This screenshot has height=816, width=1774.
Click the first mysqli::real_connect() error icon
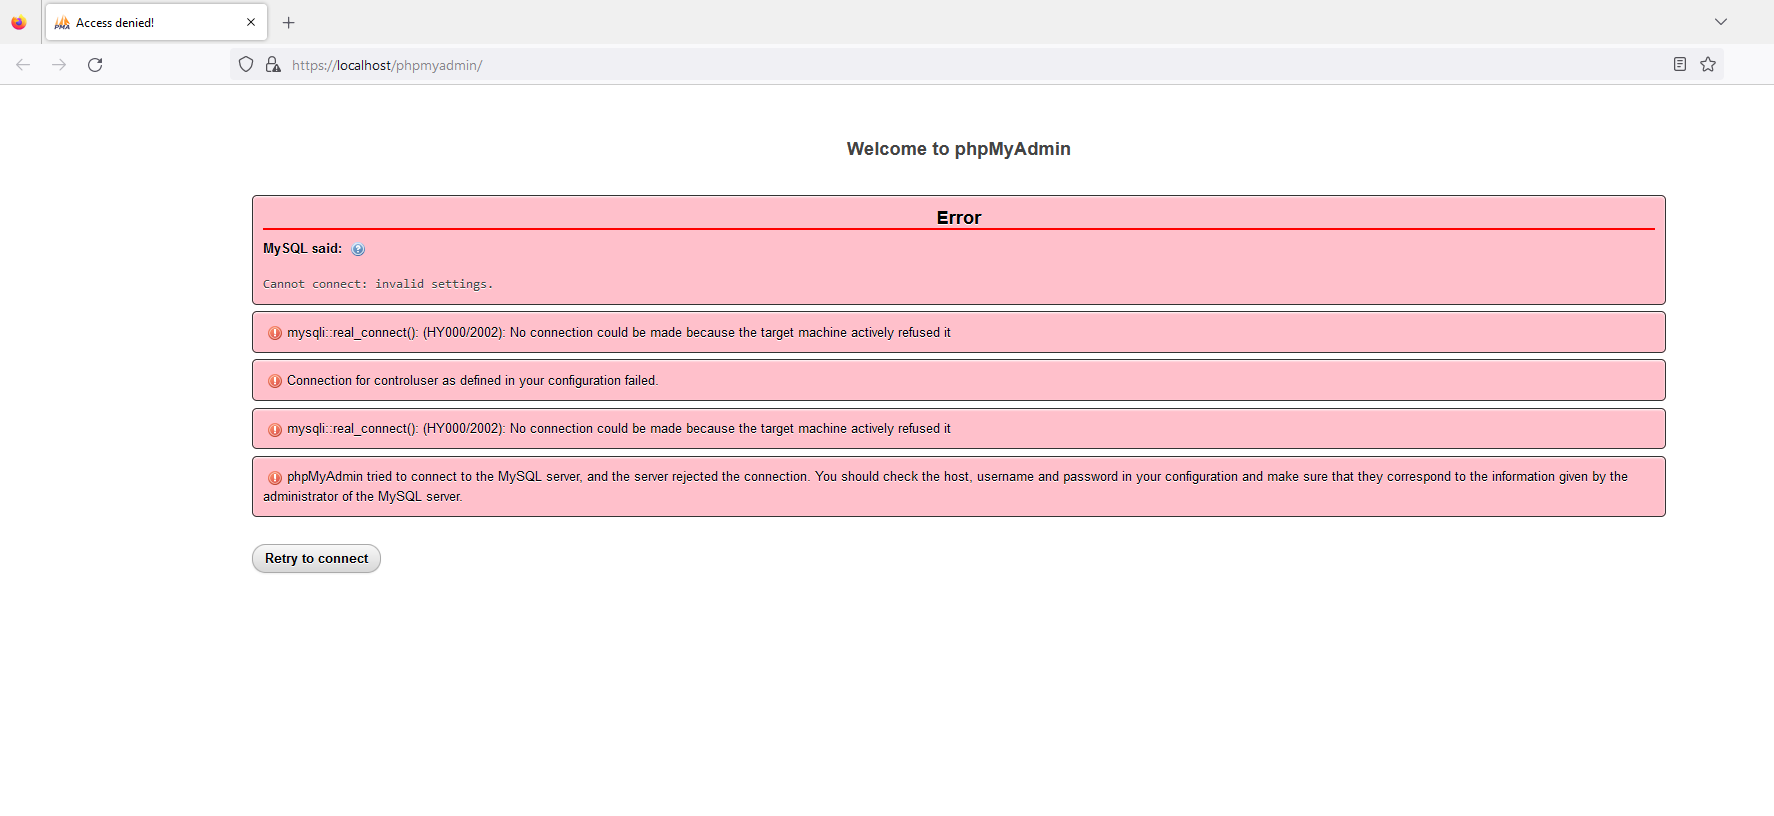(275, 333)
